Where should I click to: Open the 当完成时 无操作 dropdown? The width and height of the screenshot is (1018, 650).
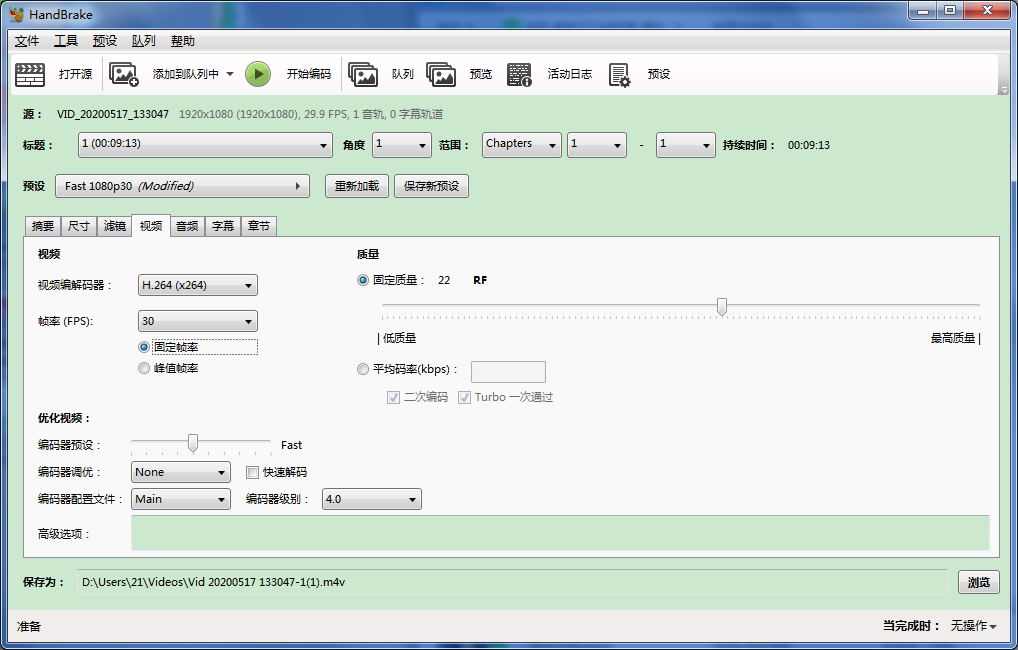coord(973,626)
